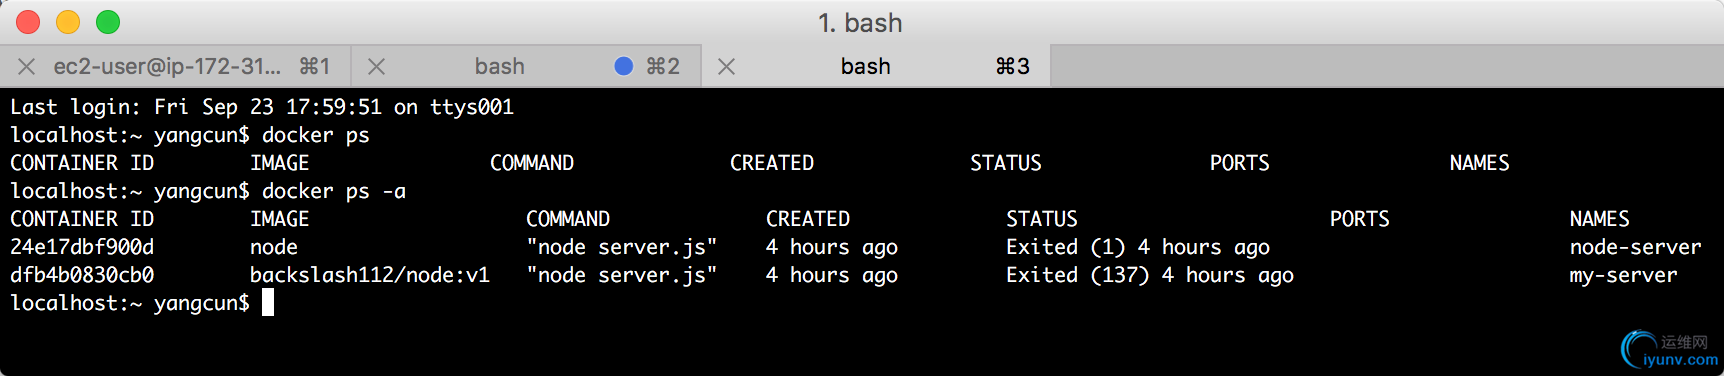
Task: Click the blue activity indicator on bash tab
Action: 624,66
